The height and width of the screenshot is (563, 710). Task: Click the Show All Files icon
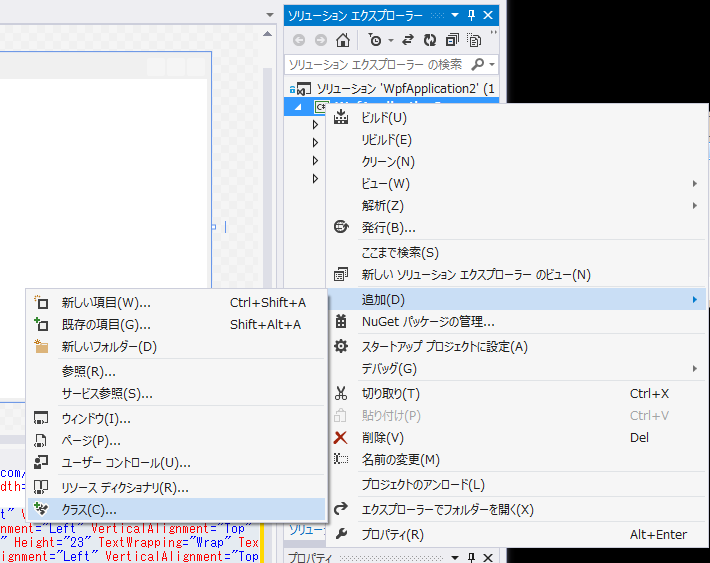coord(474,40)
